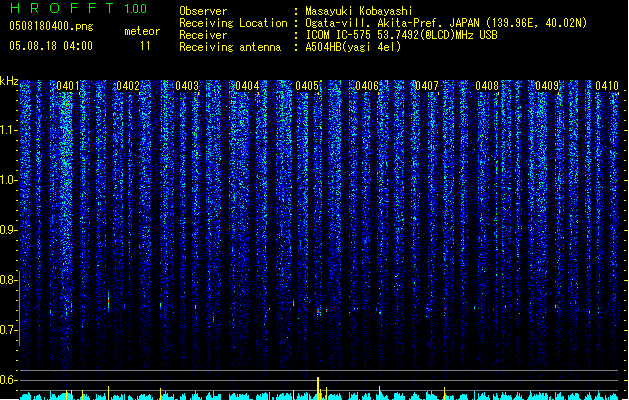This screenshot has width=629, height=400.
Task: Click the 0406 time marker
Action: 367,86
